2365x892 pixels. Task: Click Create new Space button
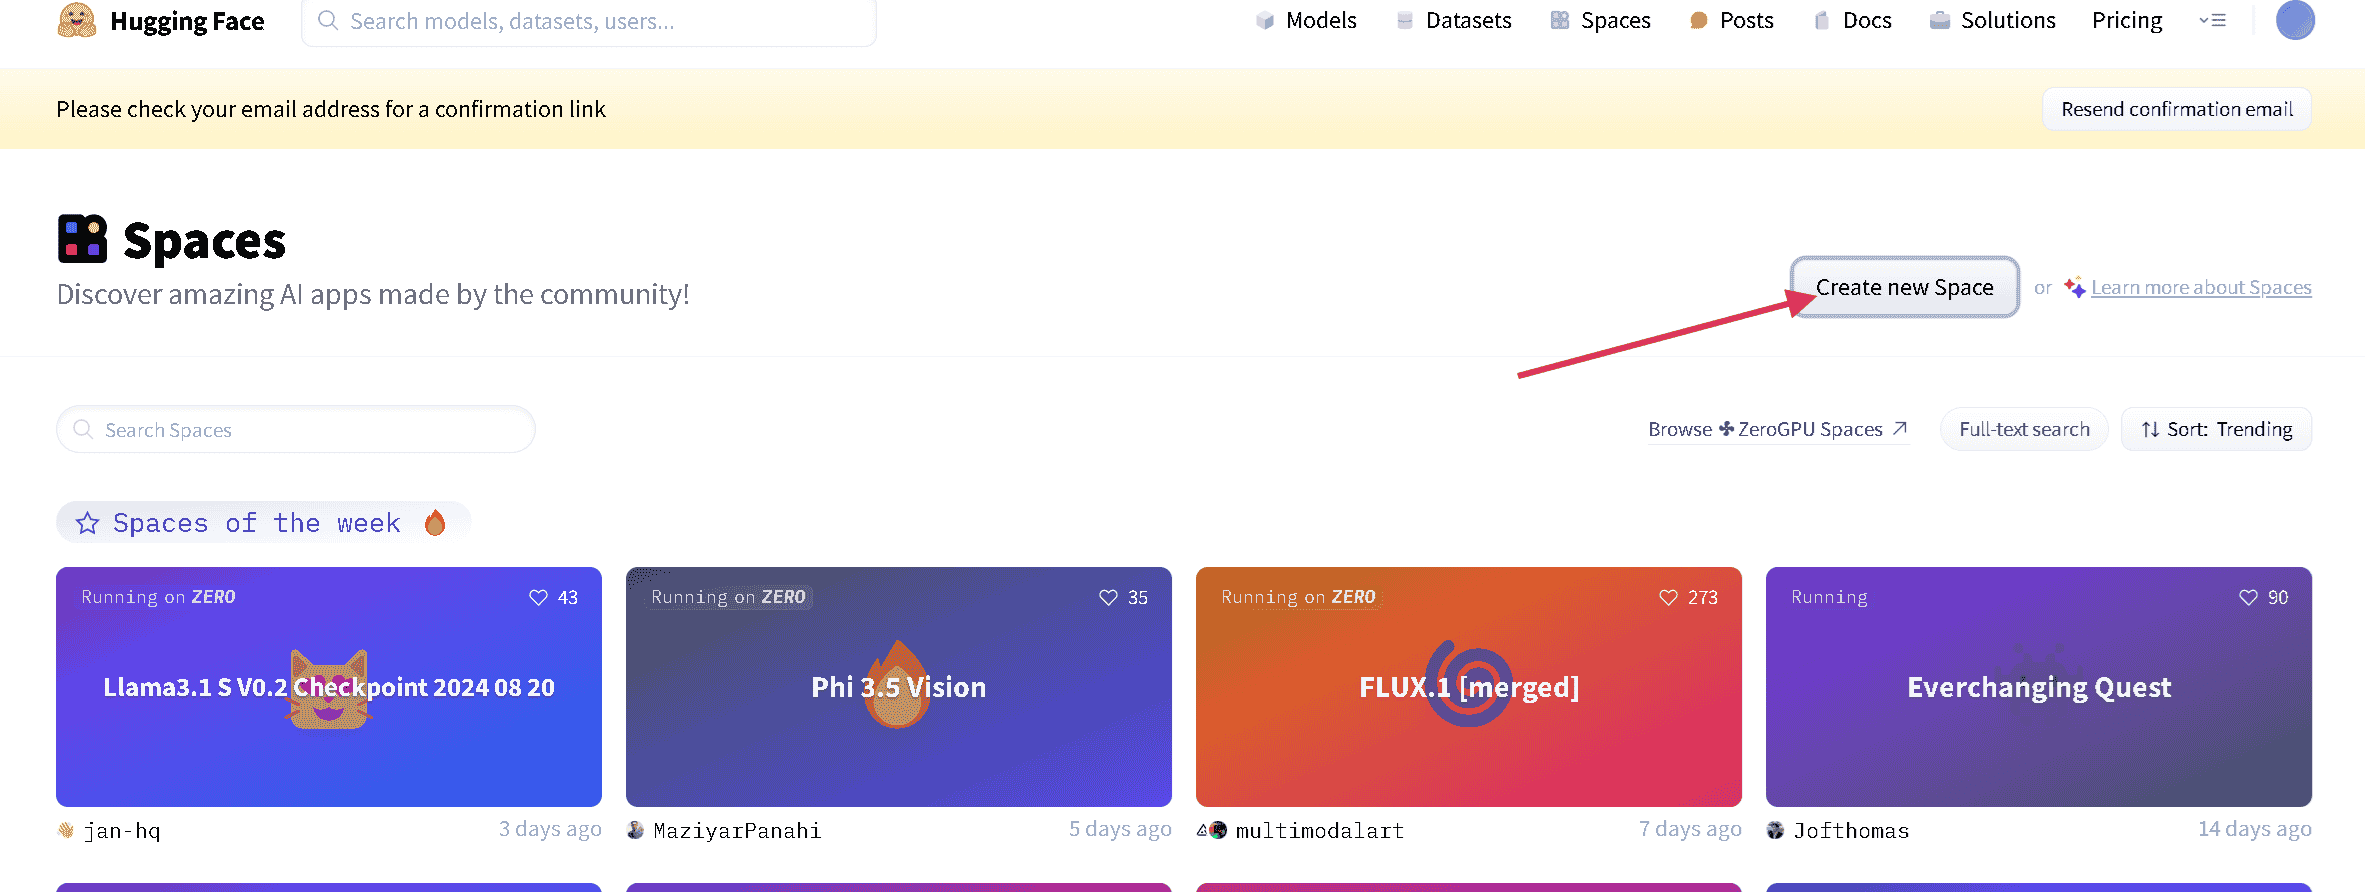click(x=1904, y=287)
